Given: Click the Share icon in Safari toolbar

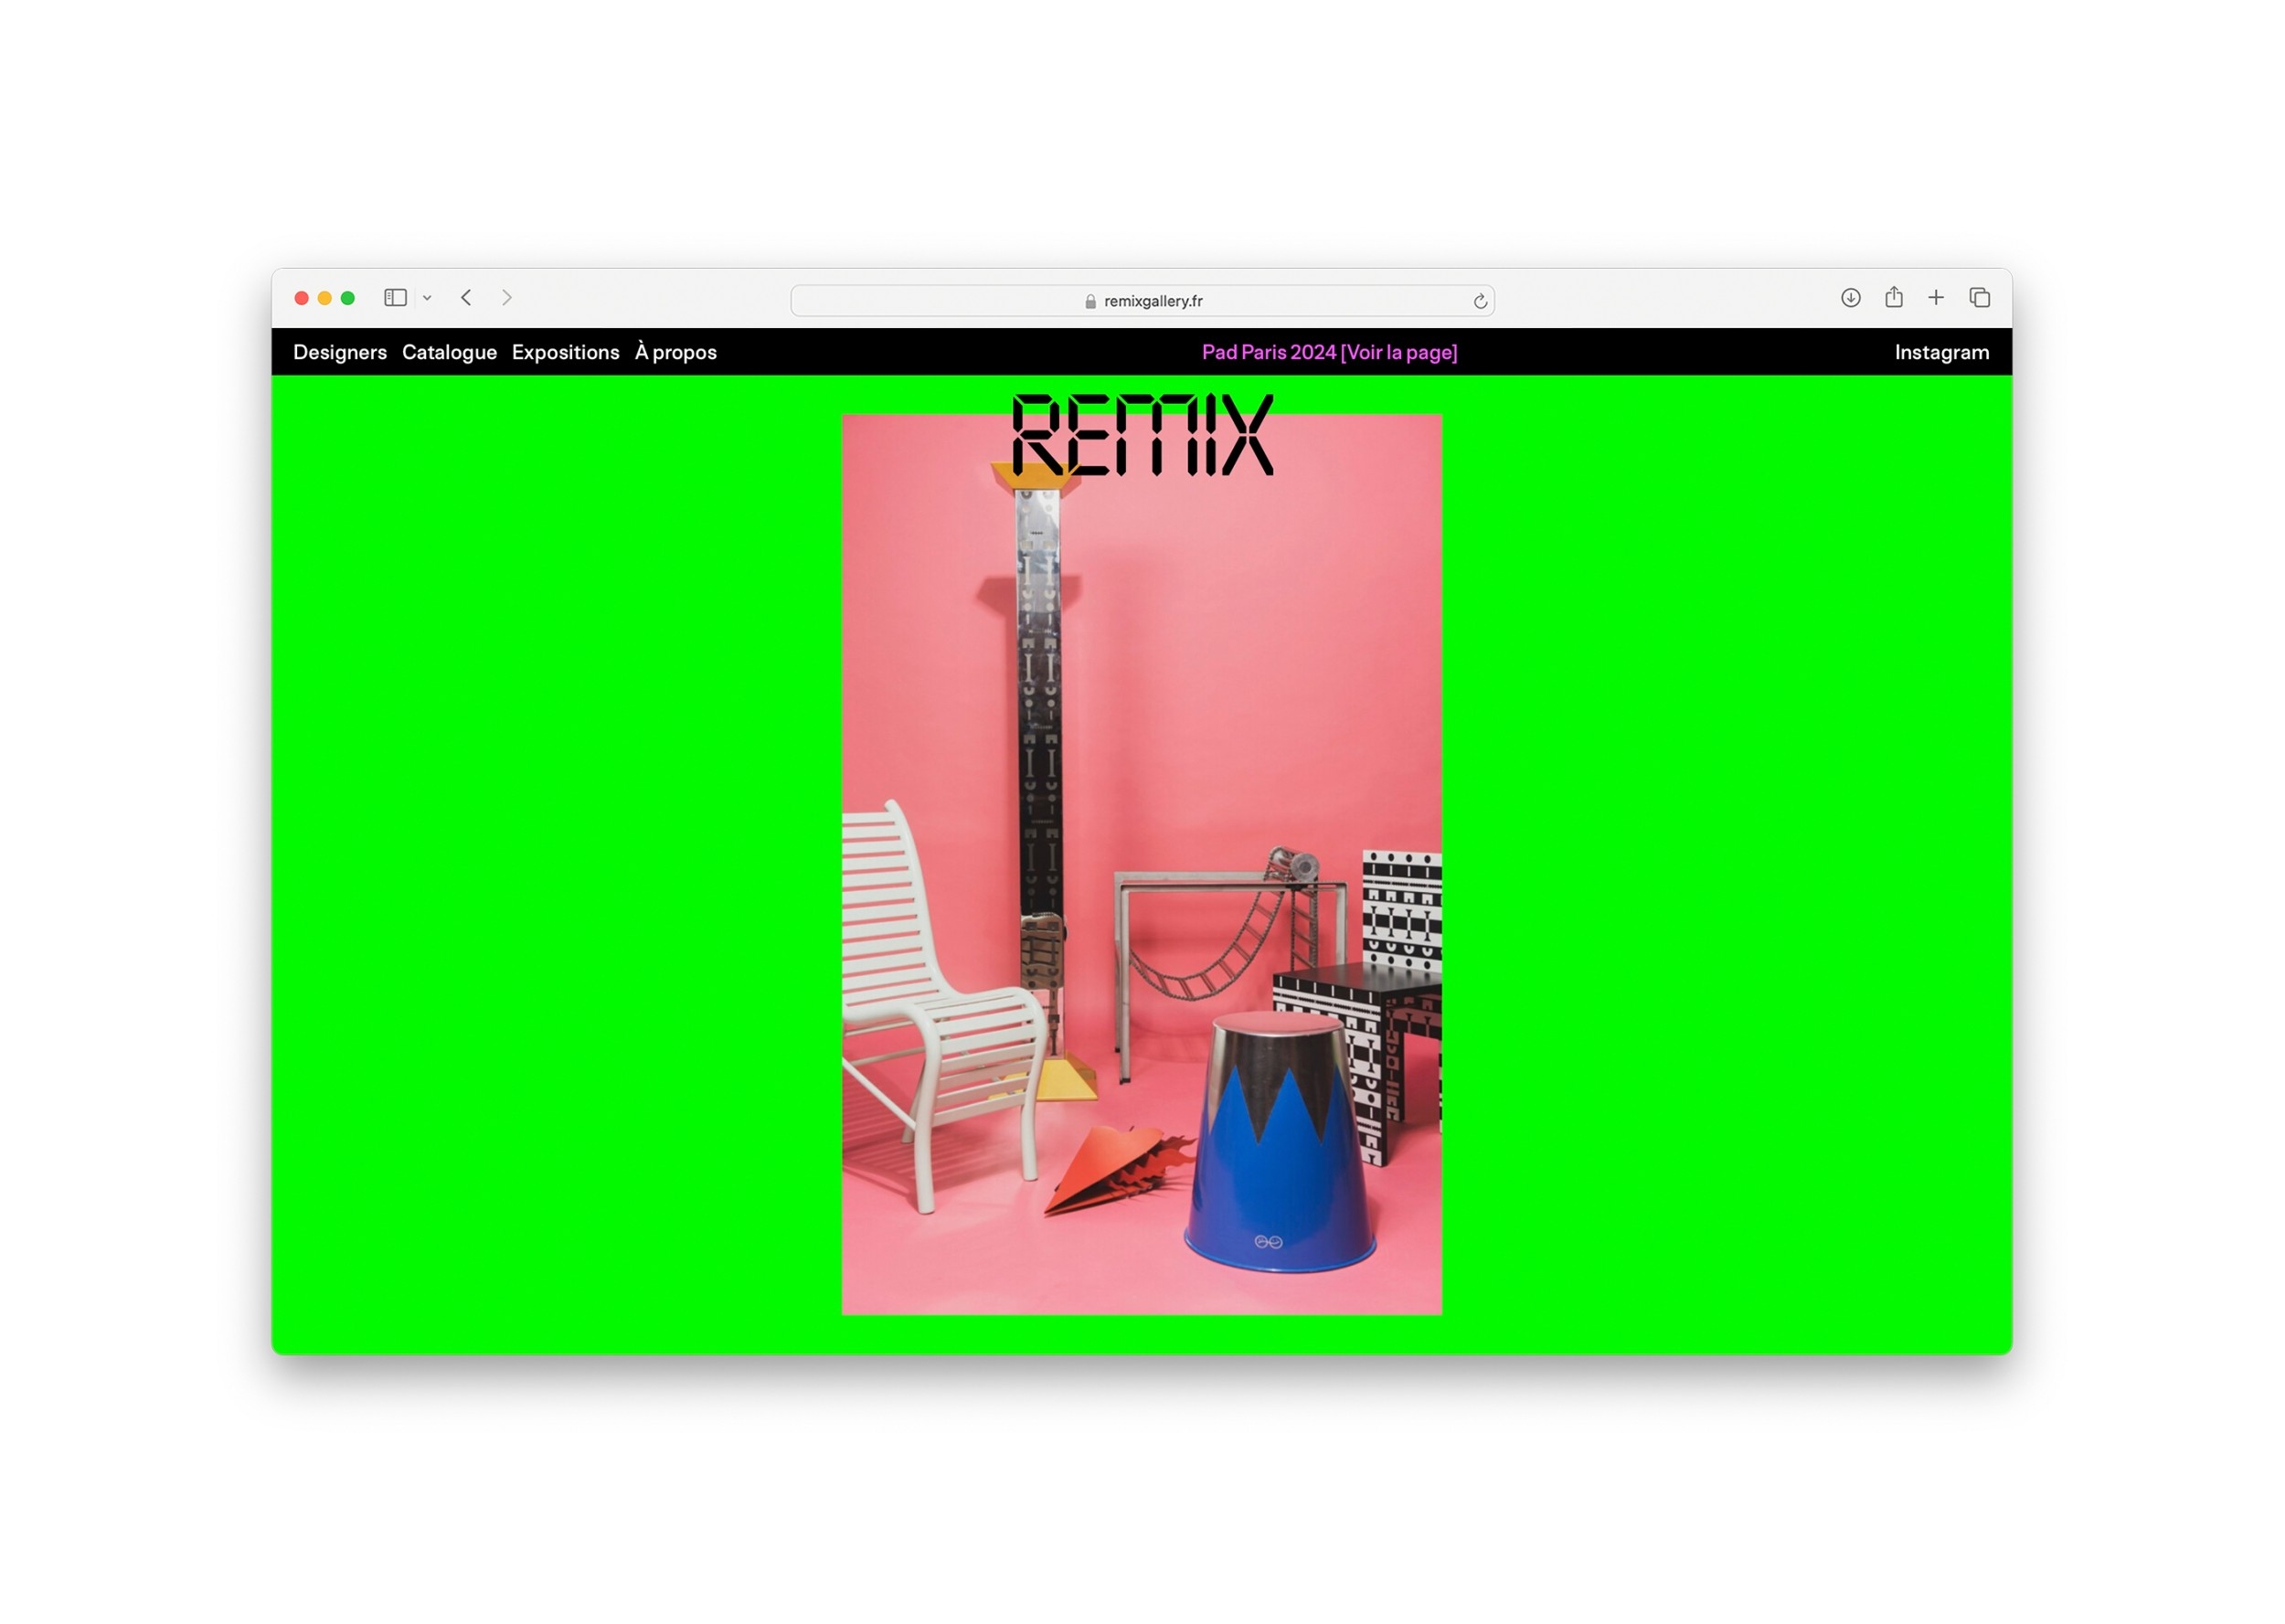Looking at the screenshot, I should tap(1893, 297).
